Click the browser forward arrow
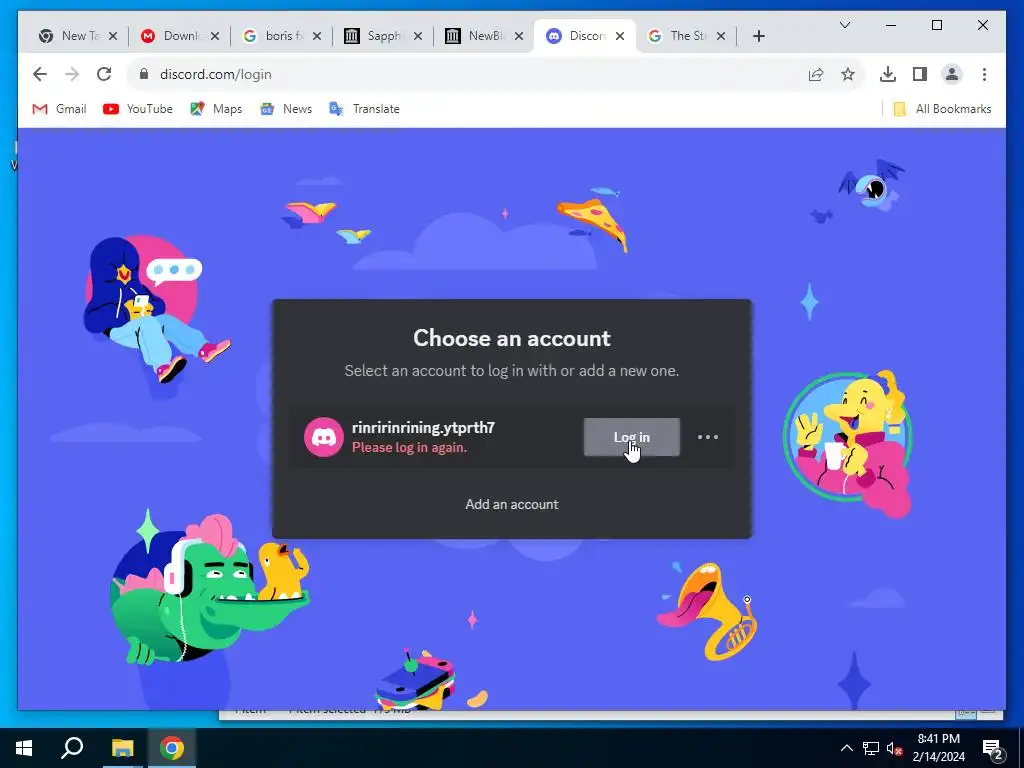The image size is (1024, 768). coord(72,74)
